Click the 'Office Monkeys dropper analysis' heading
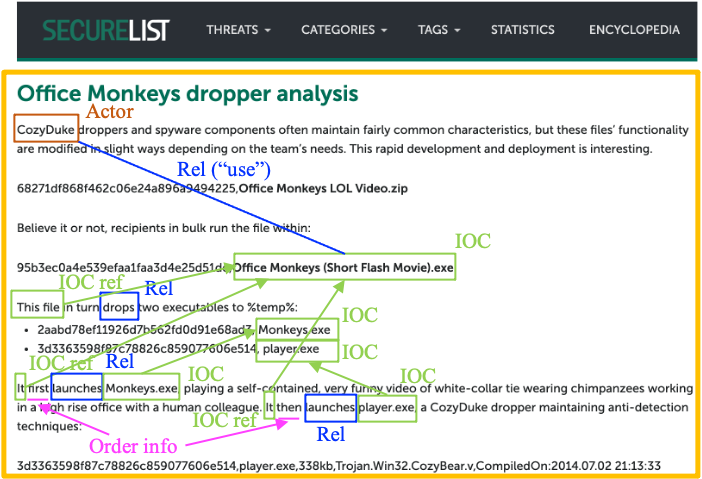Screen dimensions: 702x479 click(x=188, y=94)
